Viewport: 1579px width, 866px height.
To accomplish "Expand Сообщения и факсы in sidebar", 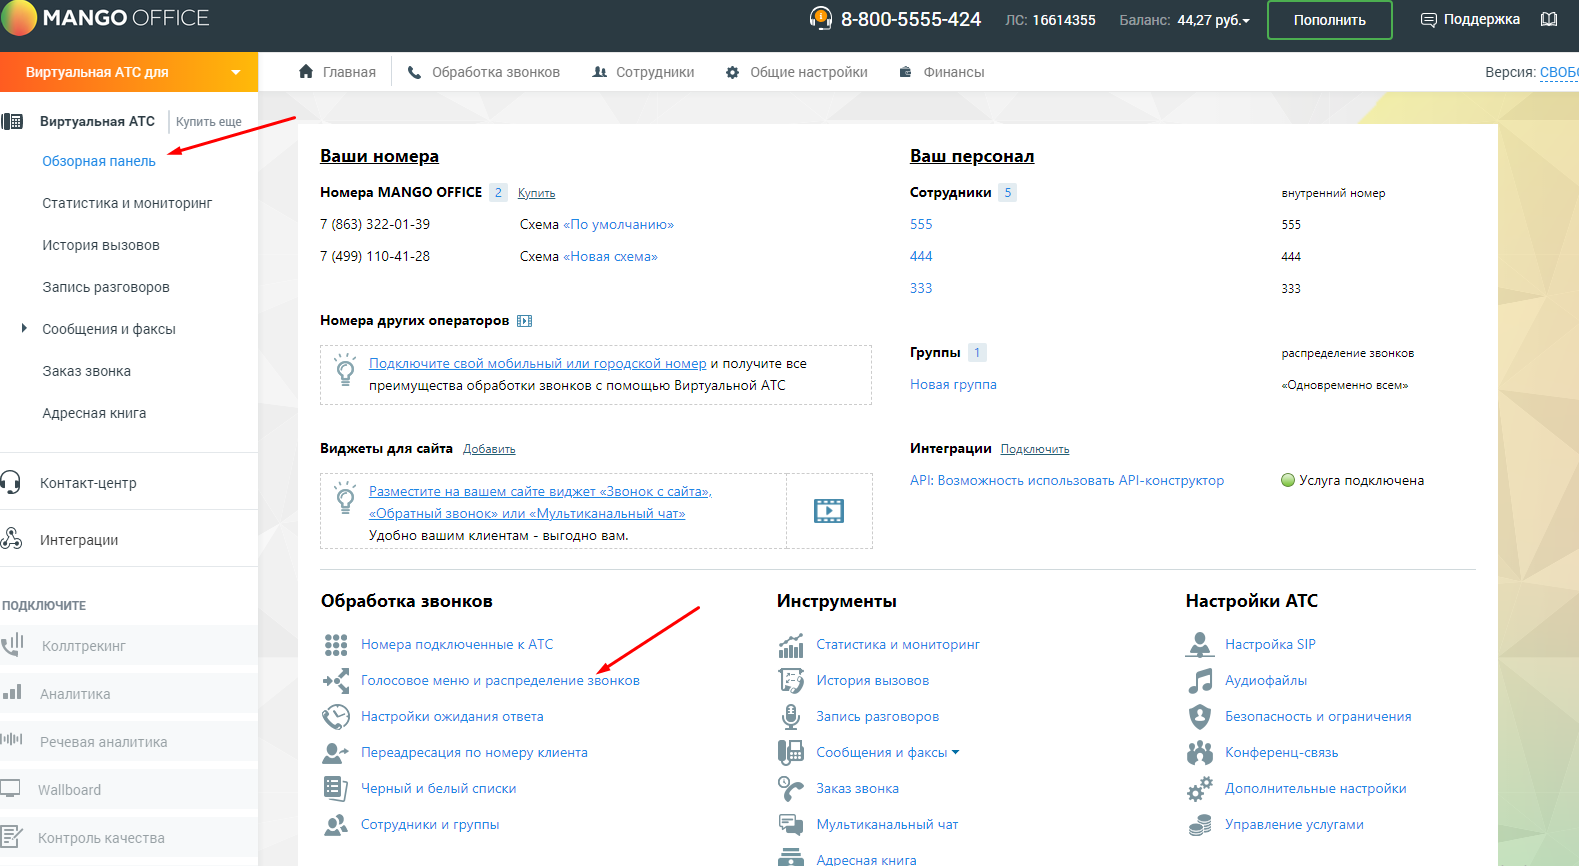I will (x=24, y=328).
